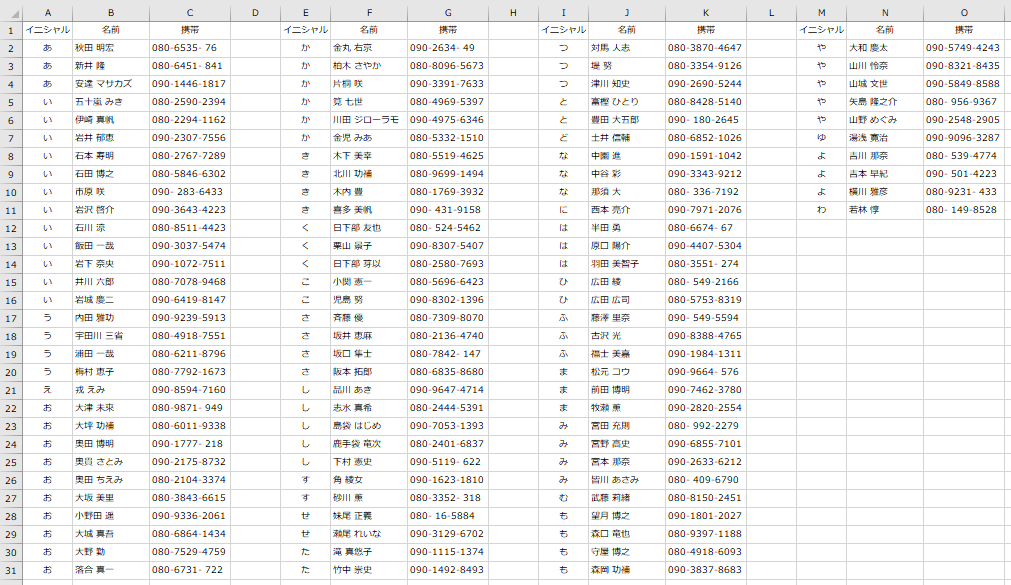Click the initial え cell in column A
Image resolution: width=1011 pixels, height=585 pixels.
(48, 390)
